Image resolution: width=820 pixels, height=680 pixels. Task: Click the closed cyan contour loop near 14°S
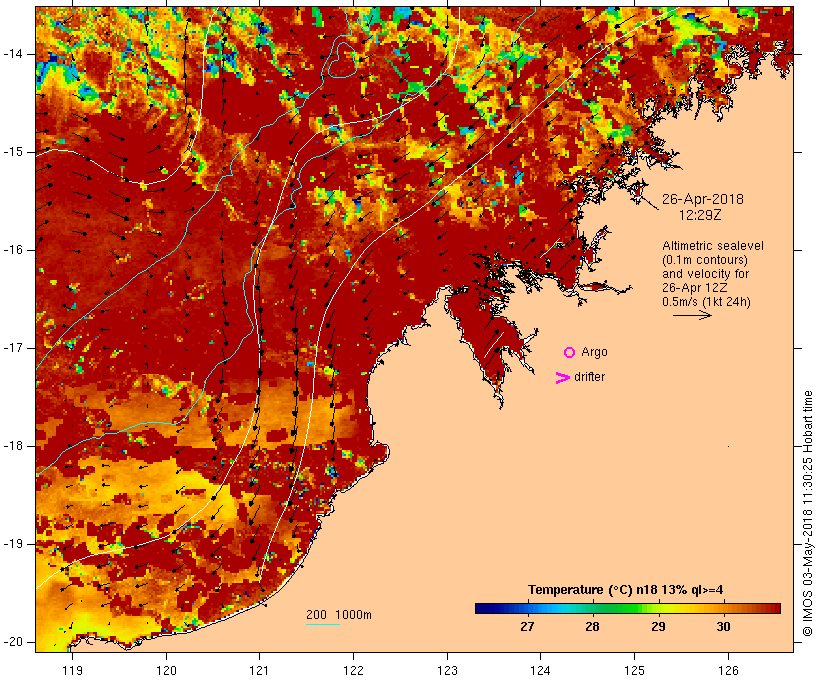coord(343,60)
